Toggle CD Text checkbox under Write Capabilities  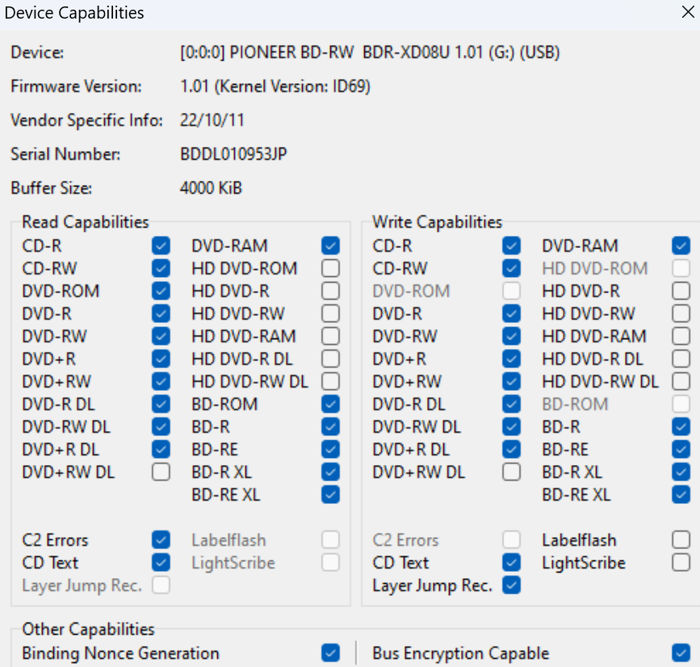[511, 563]
